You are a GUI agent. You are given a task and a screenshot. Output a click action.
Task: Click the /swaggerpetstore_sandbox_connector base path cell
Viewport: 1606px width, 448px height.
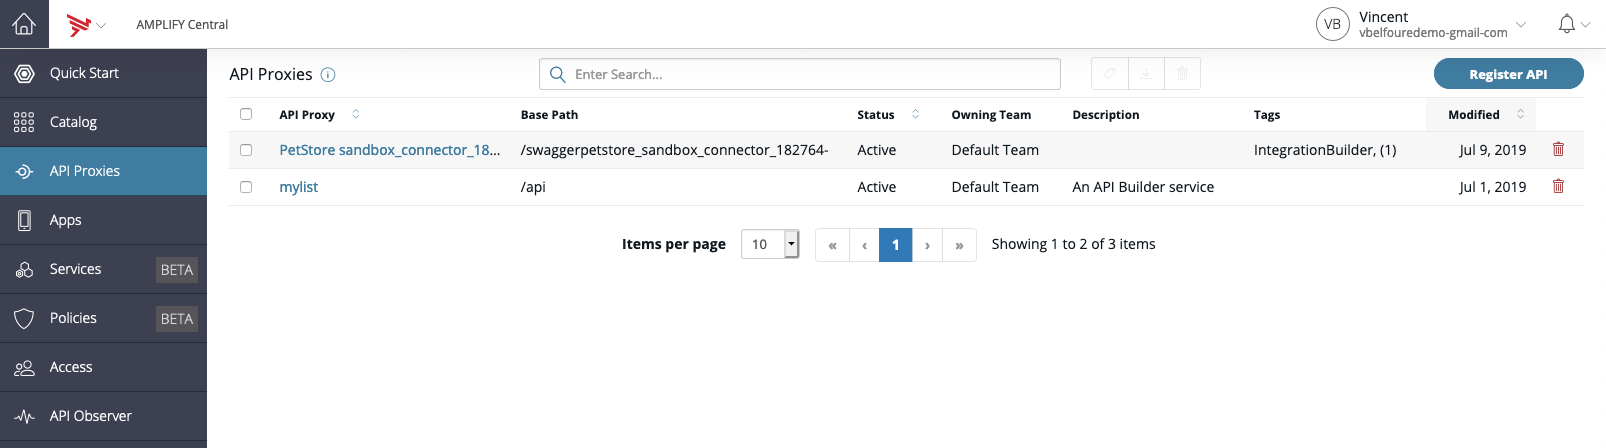pos(674,150)
